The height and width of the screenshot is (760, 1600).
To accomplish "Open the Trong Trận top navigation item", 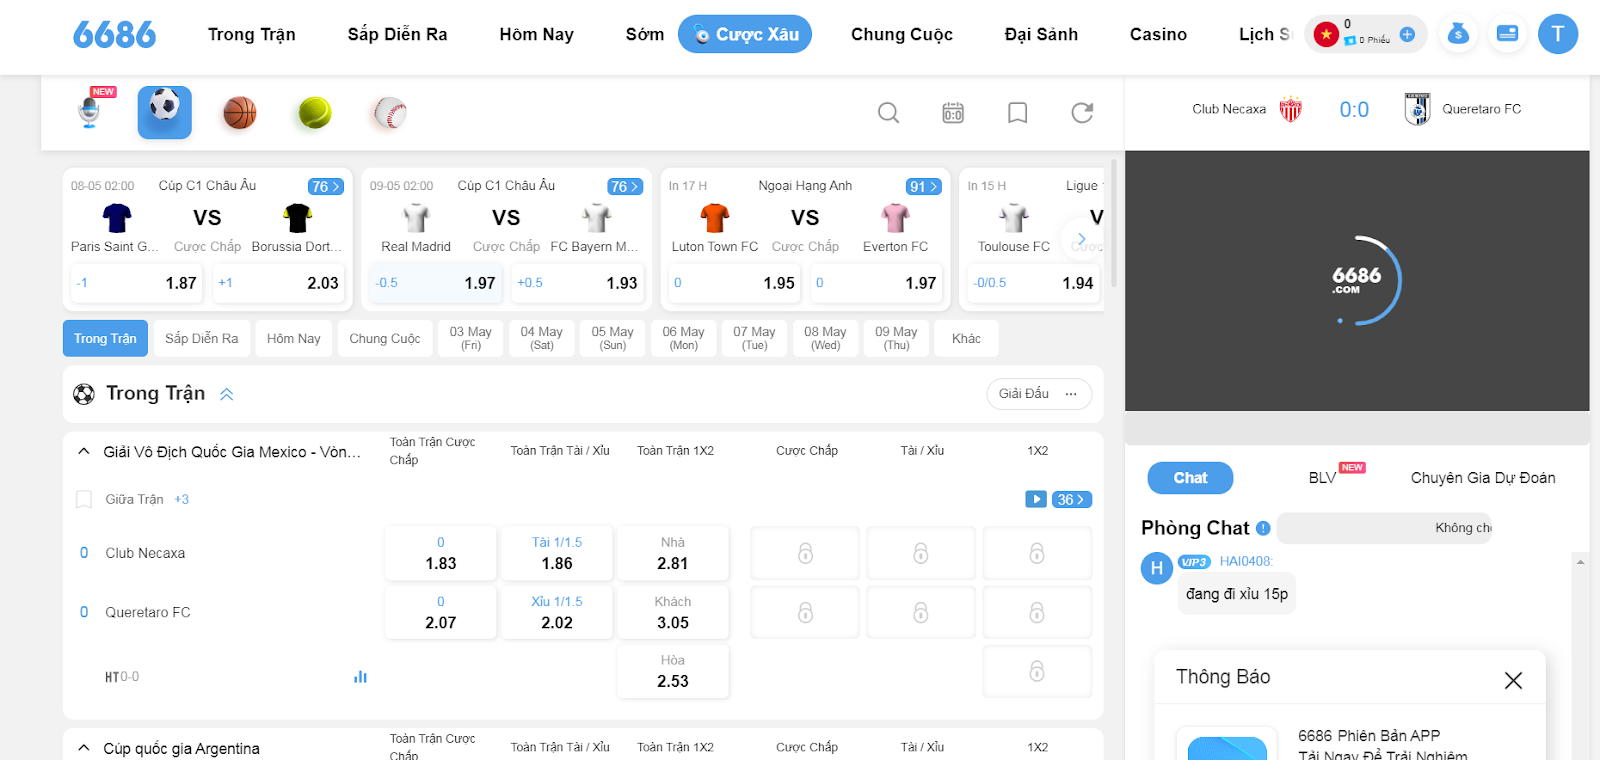I will point(252,35).
